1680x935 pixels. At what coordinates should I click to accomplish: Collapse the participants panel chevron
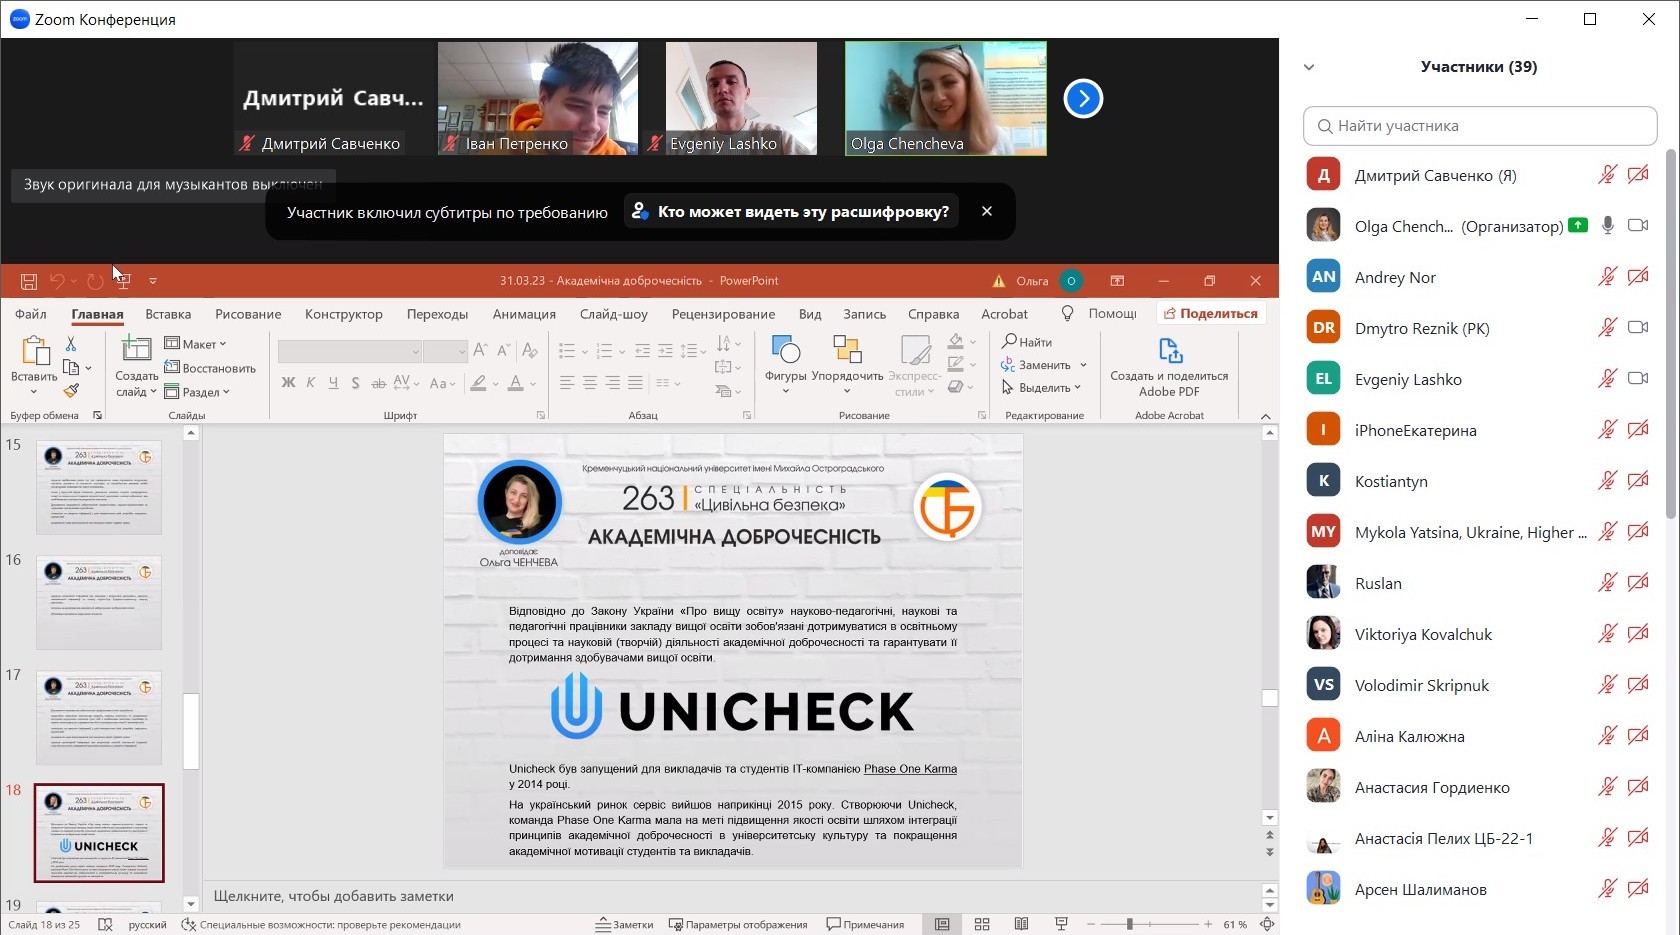(1309, 67)
